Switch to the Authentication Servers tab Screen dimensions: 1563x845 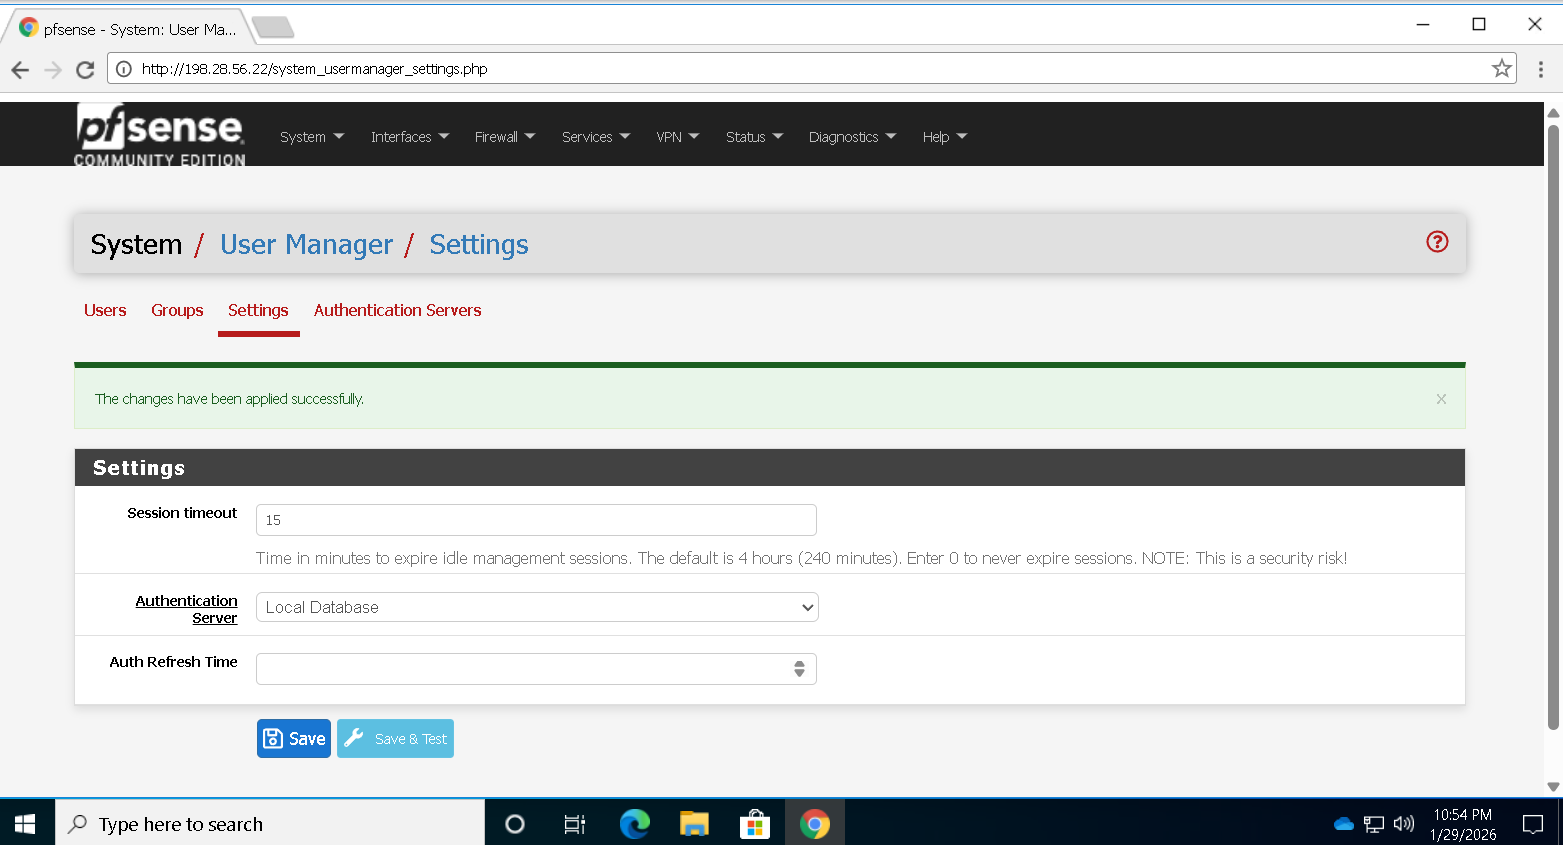coord(397,310)
